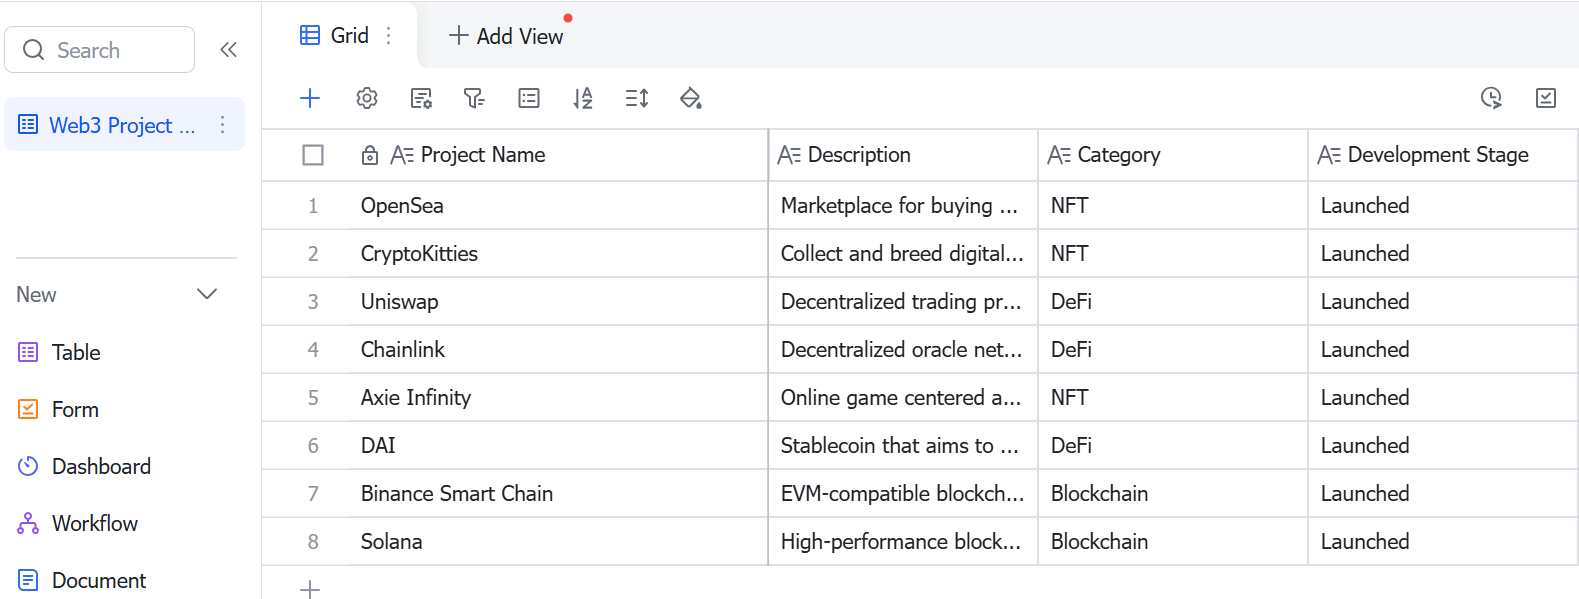Click the Description column header
The image size is (1579, 599).
pyautogui.click(x=903, y=155)
